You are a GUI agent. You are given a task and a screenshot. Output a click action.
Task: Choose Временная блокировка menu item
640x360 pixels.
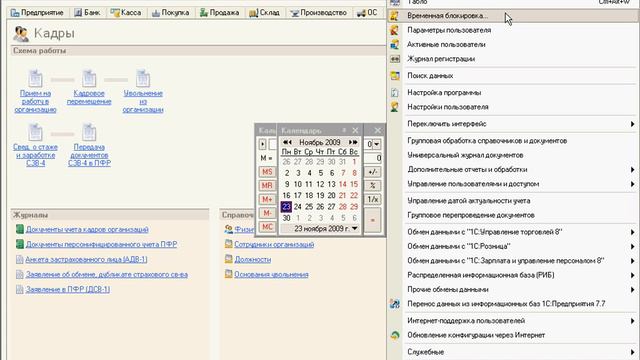tap(513, 16)
